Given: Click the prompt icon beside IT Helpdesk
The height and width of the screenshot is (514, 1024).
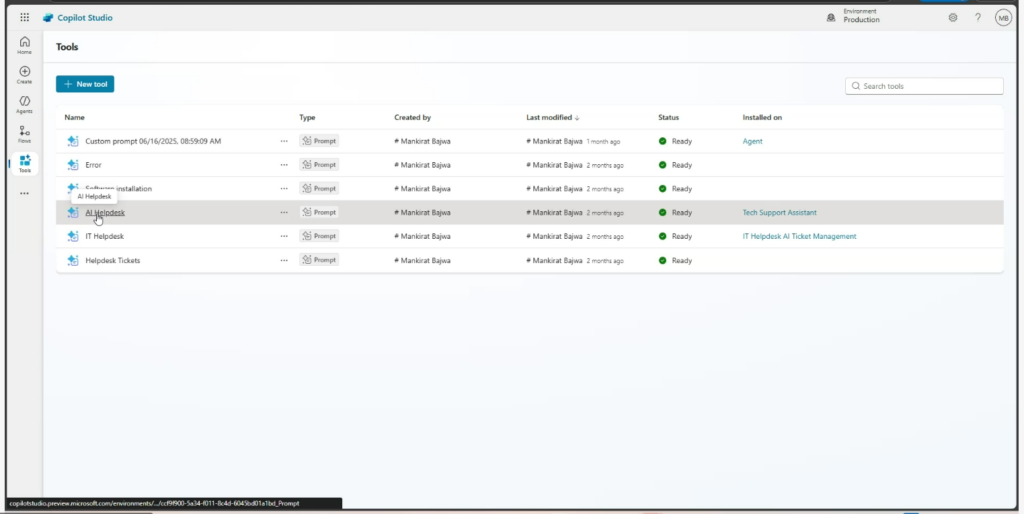Looking at the screenshot, I should [72, 236].
